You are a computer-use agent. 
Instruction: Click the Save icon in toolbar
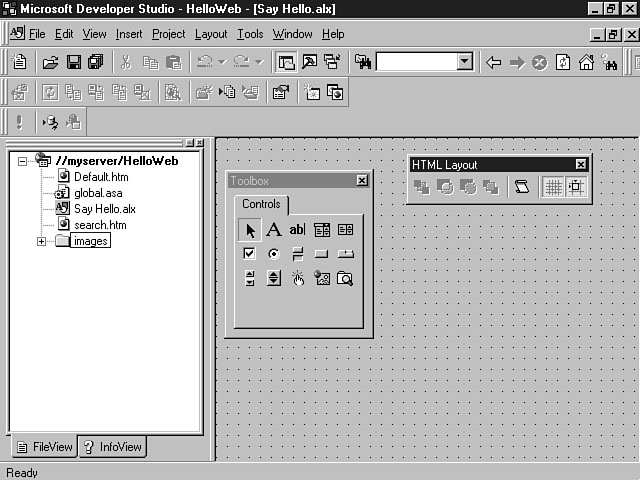(73, 62)
